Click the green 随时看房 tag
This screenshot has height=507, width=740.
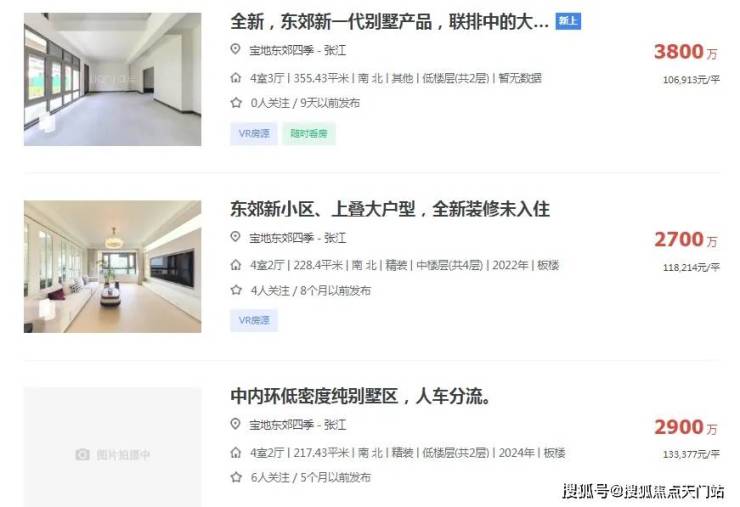click(309, 134)
